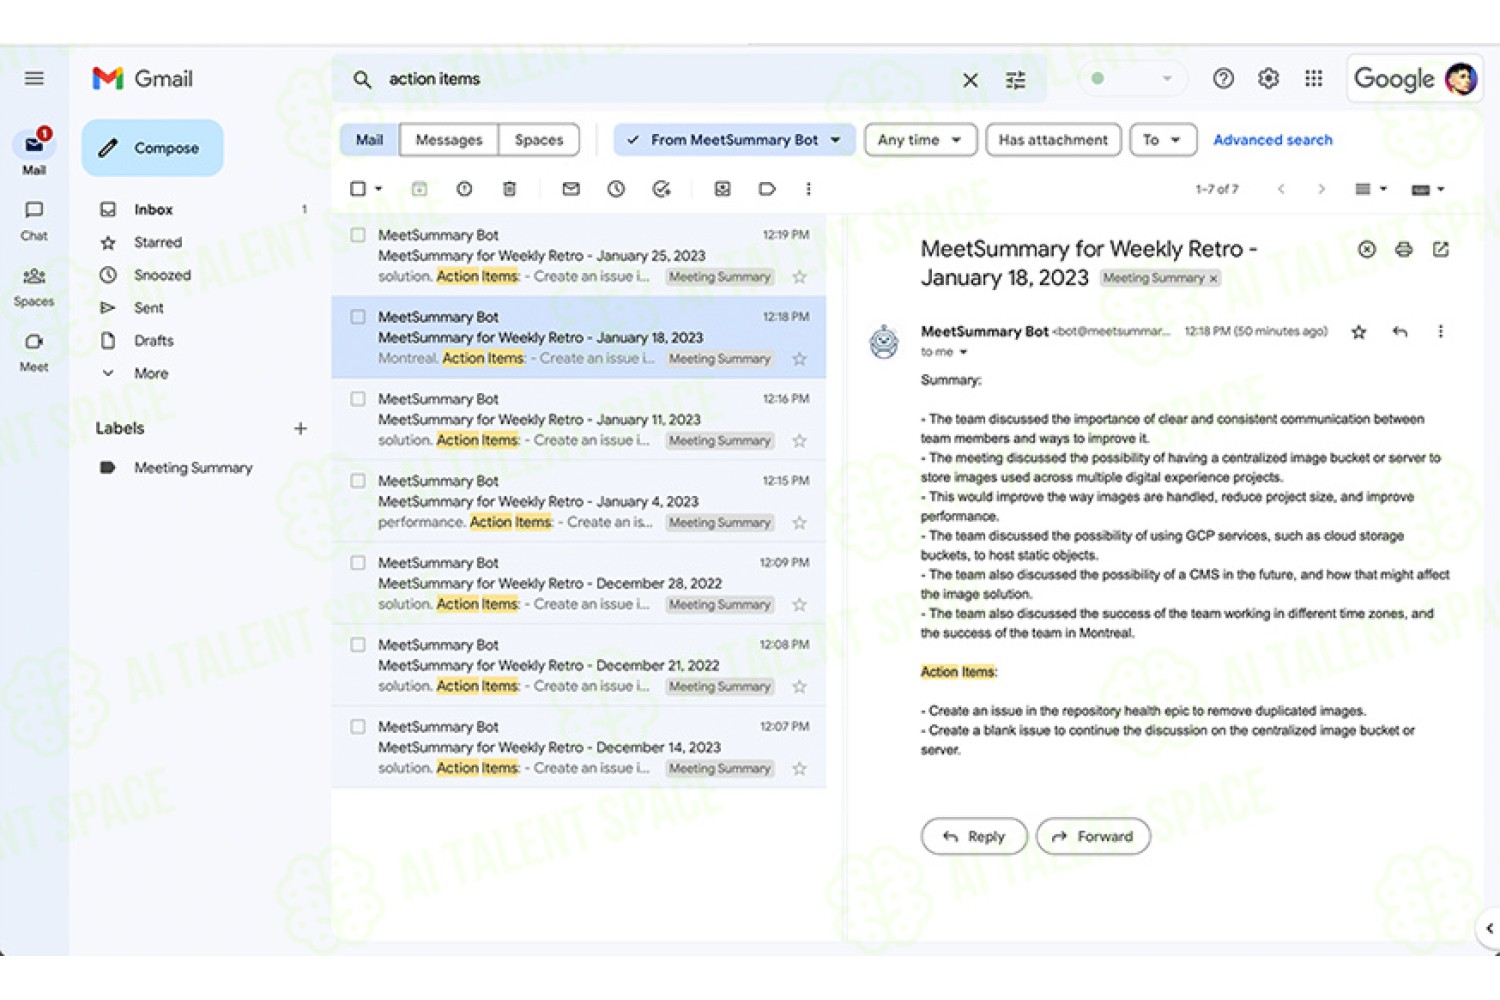This screenshot has height=1000, width=1500.
Task: Click the Labels tag toolbar icon
Action: 767,189
